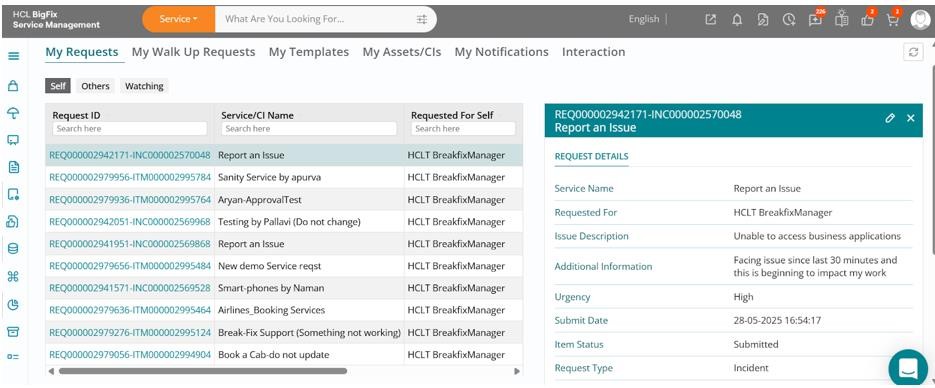Click the refresh icon below the header

(x=913, y=52)
